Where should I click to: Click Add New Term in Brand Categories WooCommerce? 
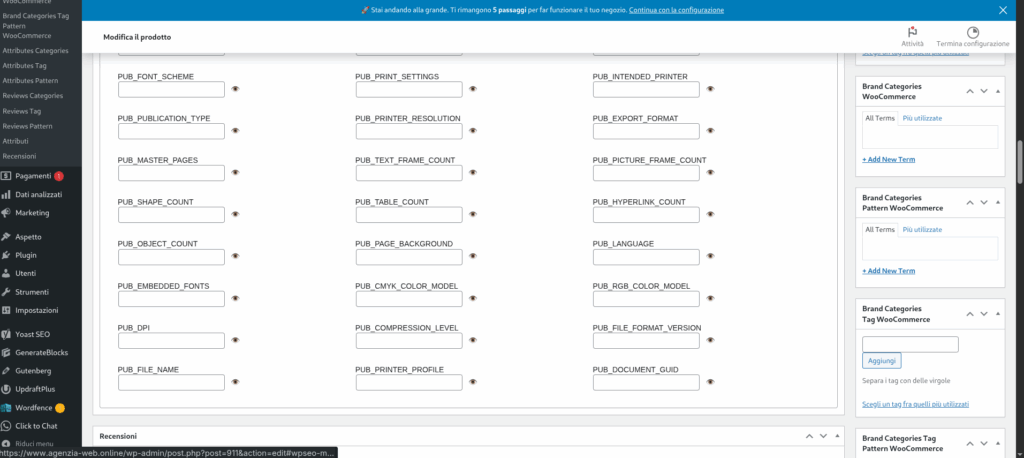888,159
